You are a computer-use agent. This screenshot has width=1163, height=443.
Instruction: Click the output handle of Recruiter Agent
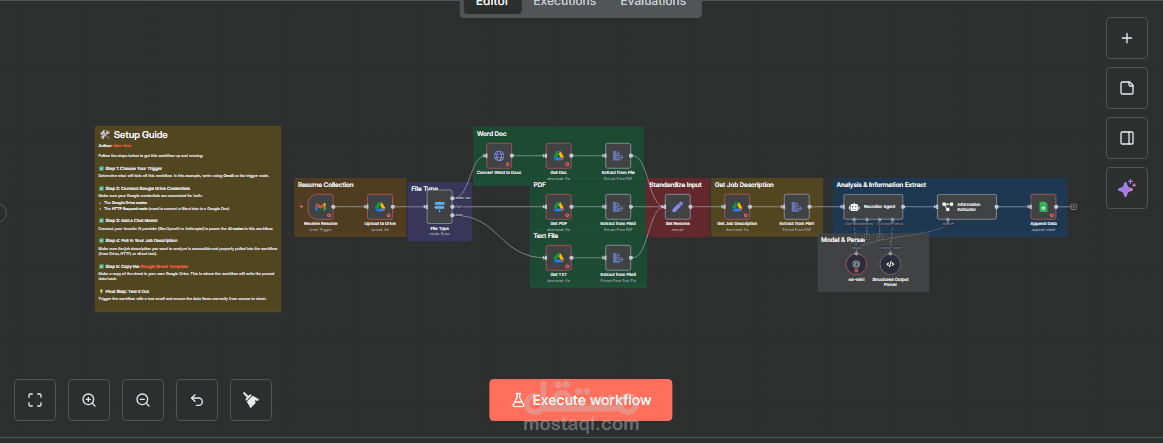[x=904, y=207]
